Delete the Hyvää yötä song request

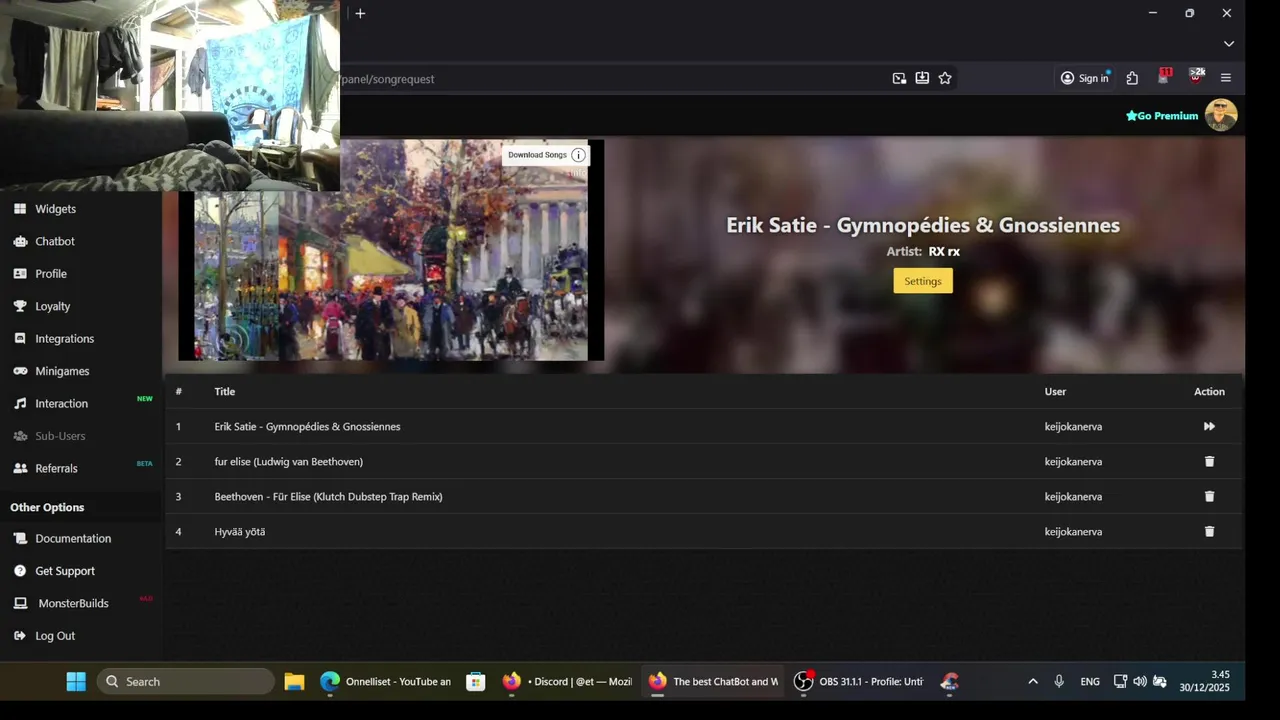point(1209,531)
